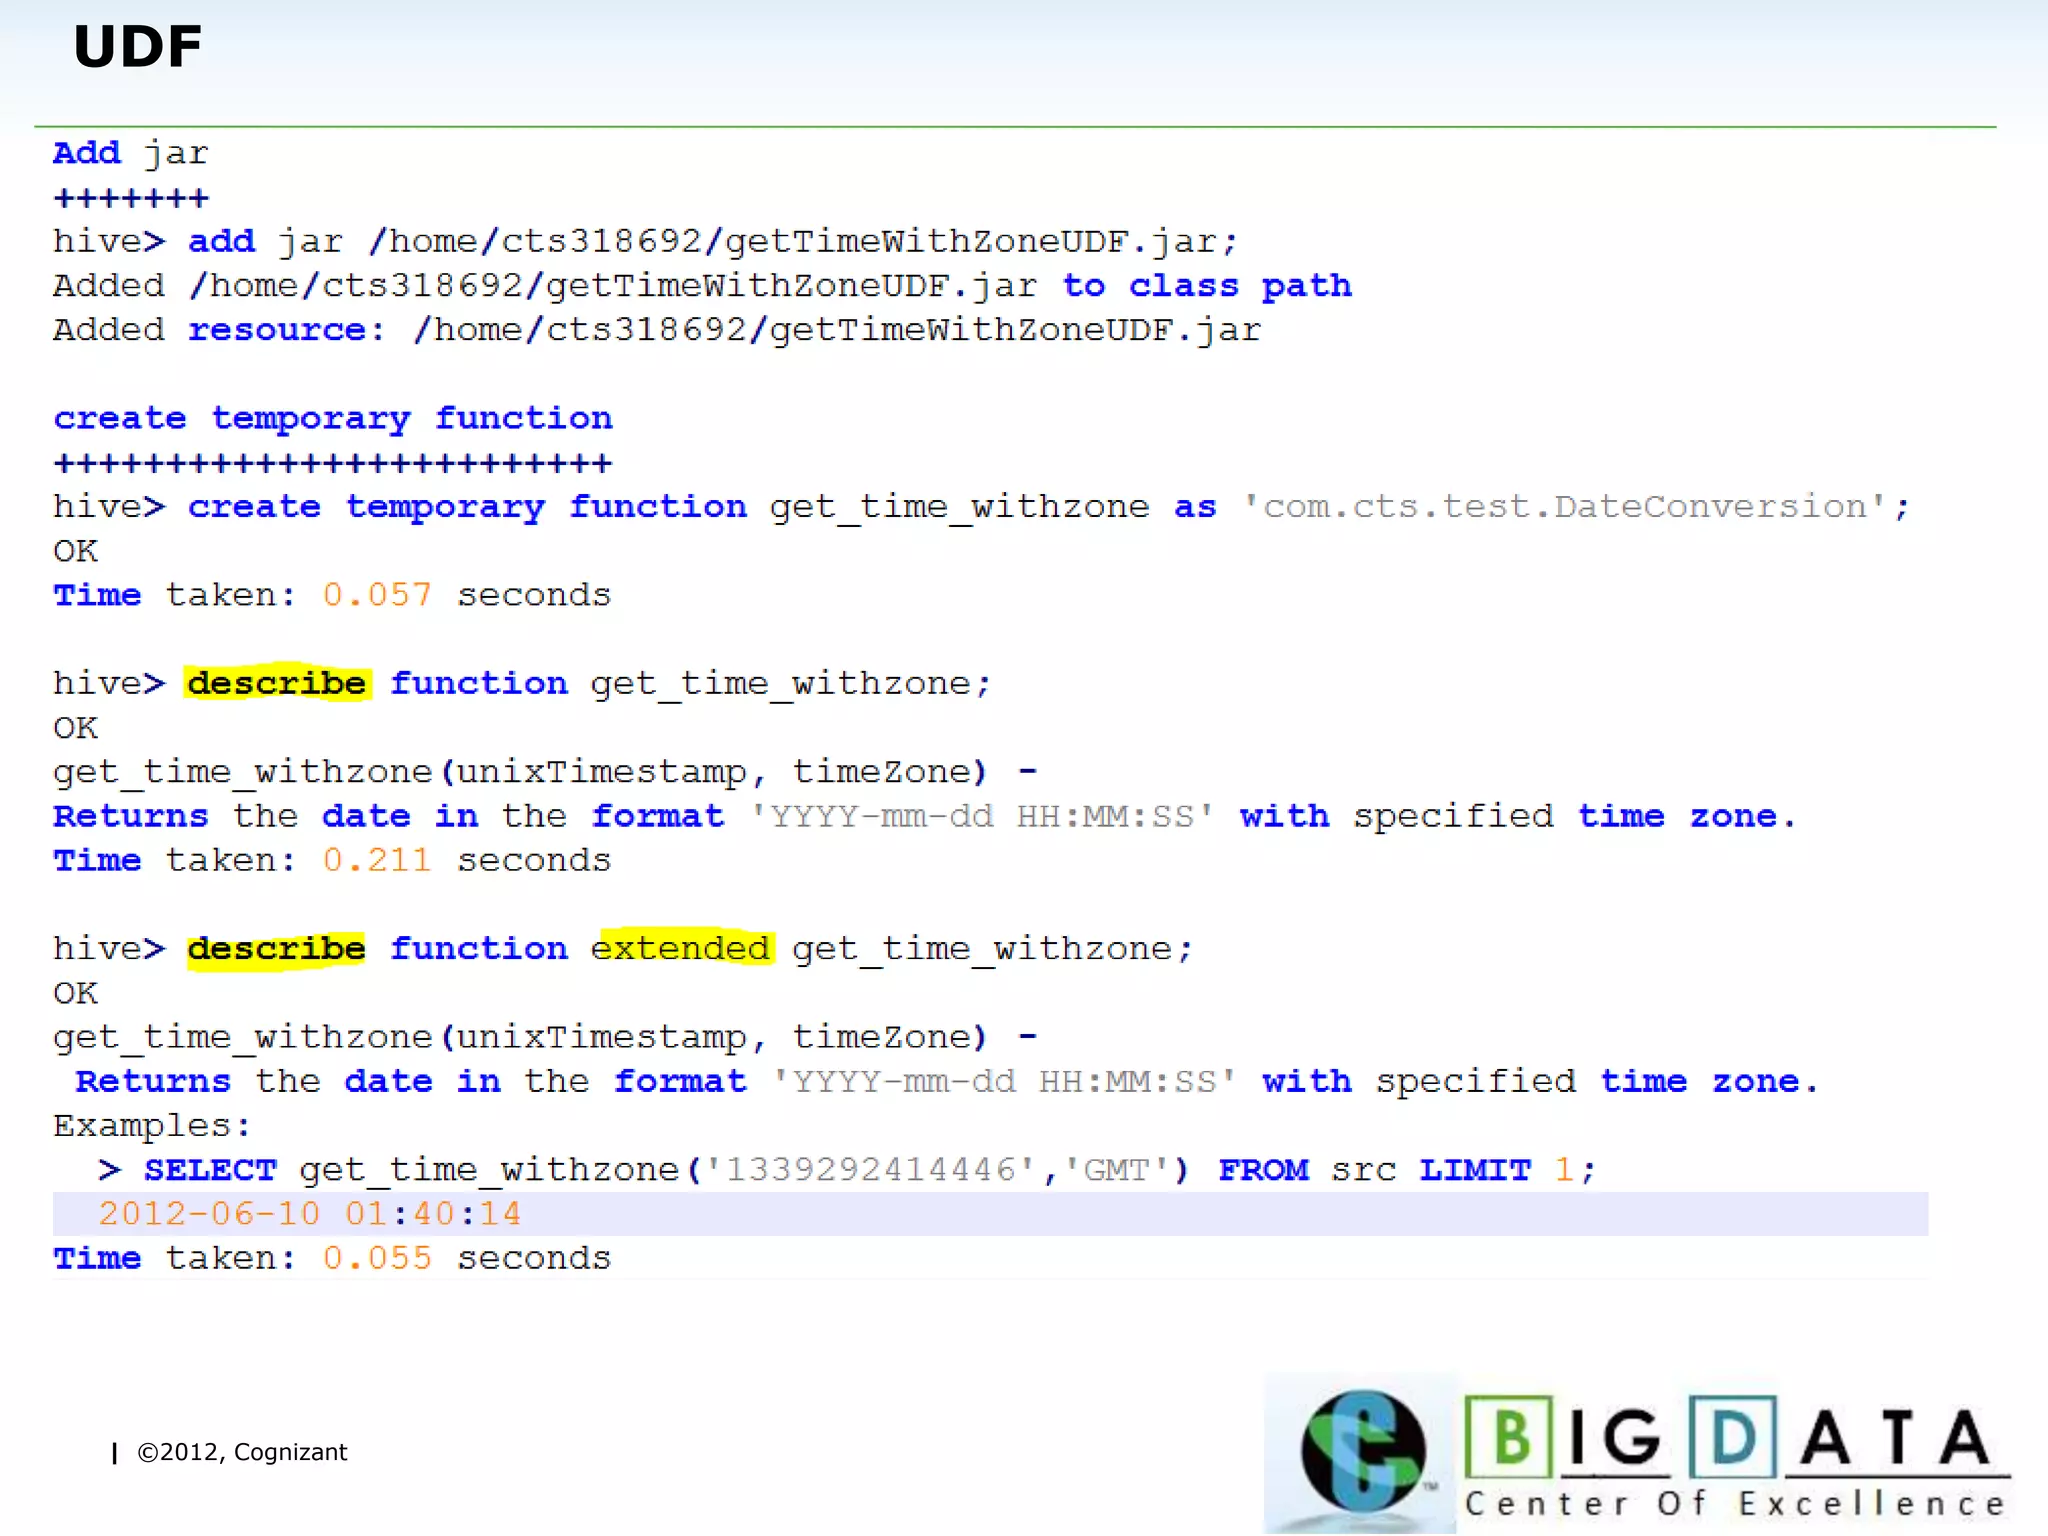
Task: Click the create temporary function heading
Action: point(333,418)
